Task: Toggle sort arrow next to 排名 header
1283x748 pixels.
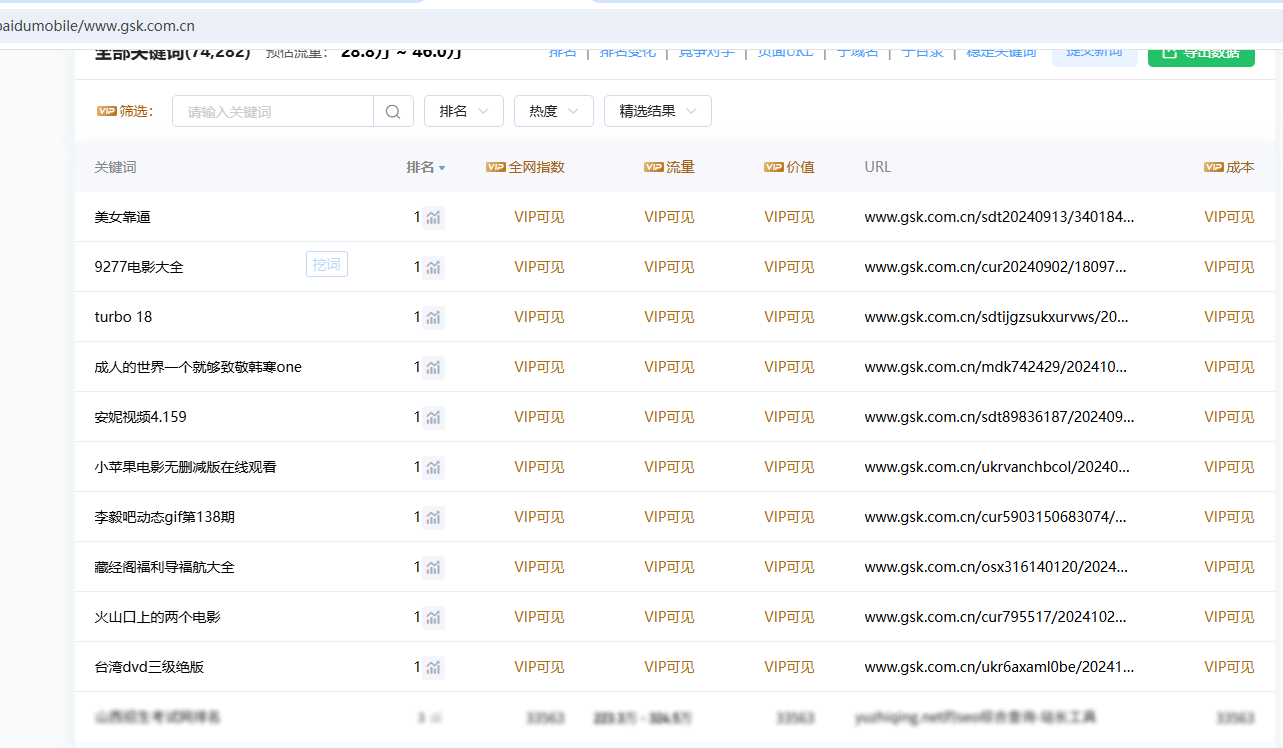Action: [442, 168]
